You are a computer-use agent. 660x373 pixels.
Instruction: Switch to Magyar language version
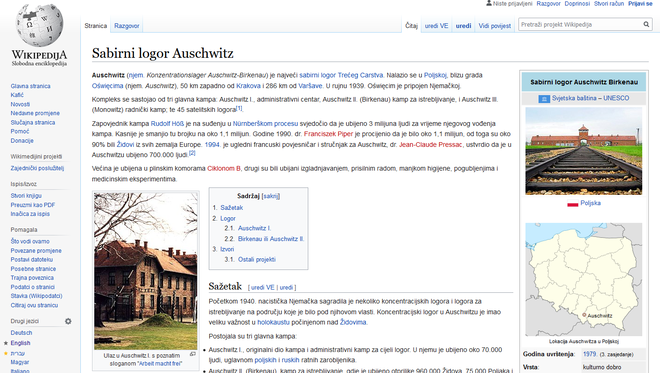(20, 362)
